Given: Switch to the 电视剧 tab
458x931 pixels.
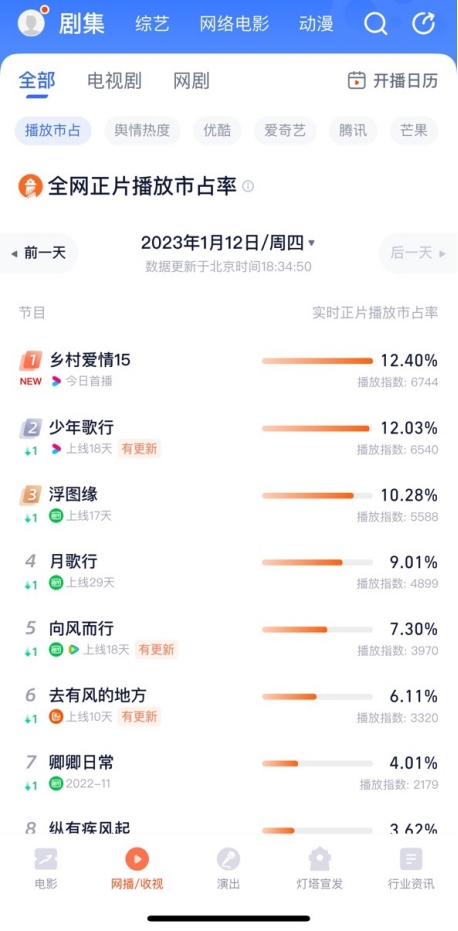Looking at the screenshot, I should pos(115,81).
